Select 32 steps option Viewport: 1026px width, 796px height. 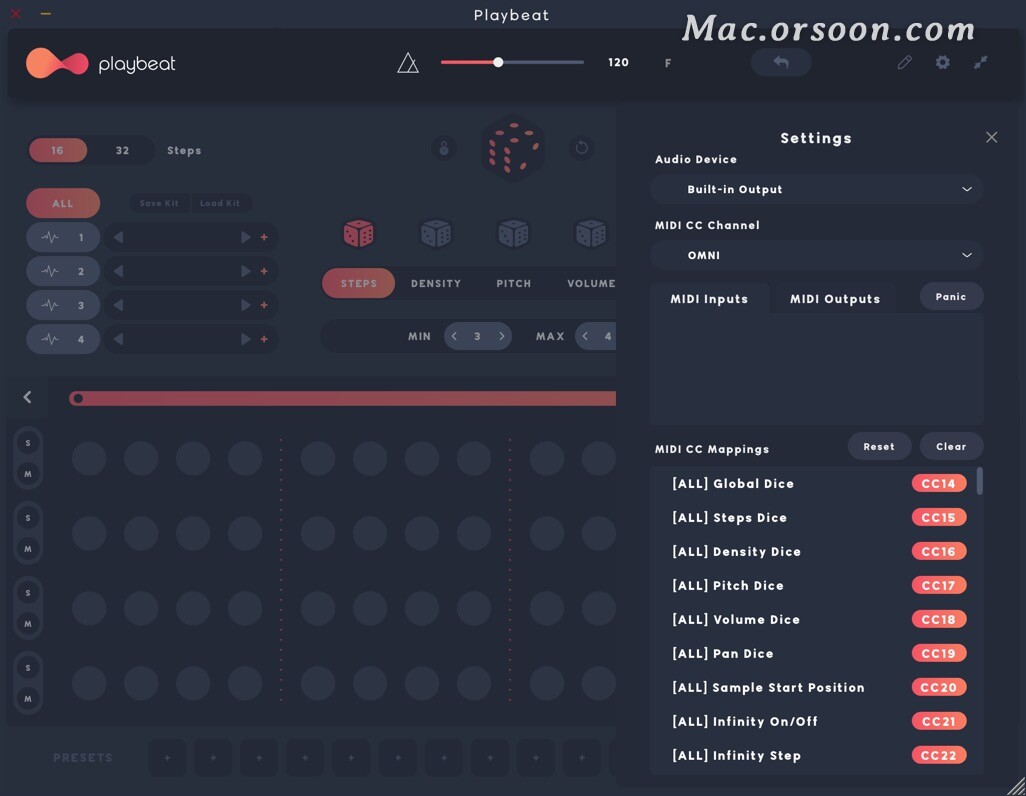point(122,151)
